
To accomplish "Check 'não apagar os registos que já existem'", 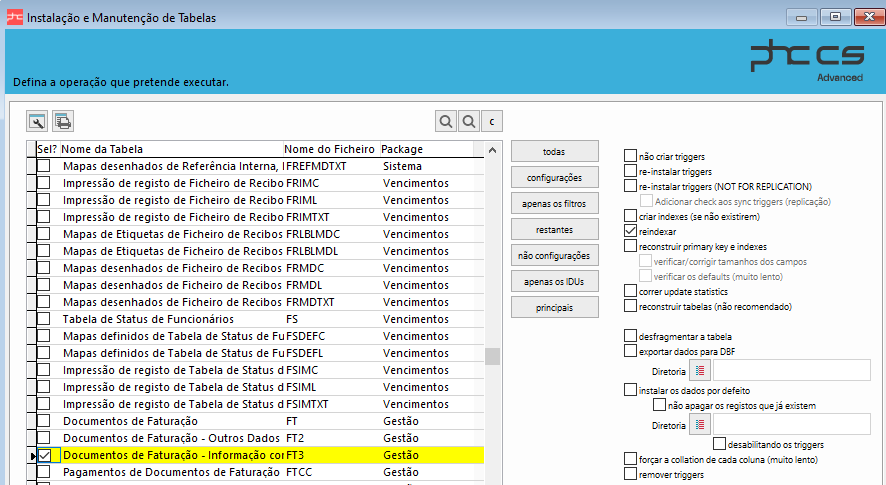I will pos(659,405).
